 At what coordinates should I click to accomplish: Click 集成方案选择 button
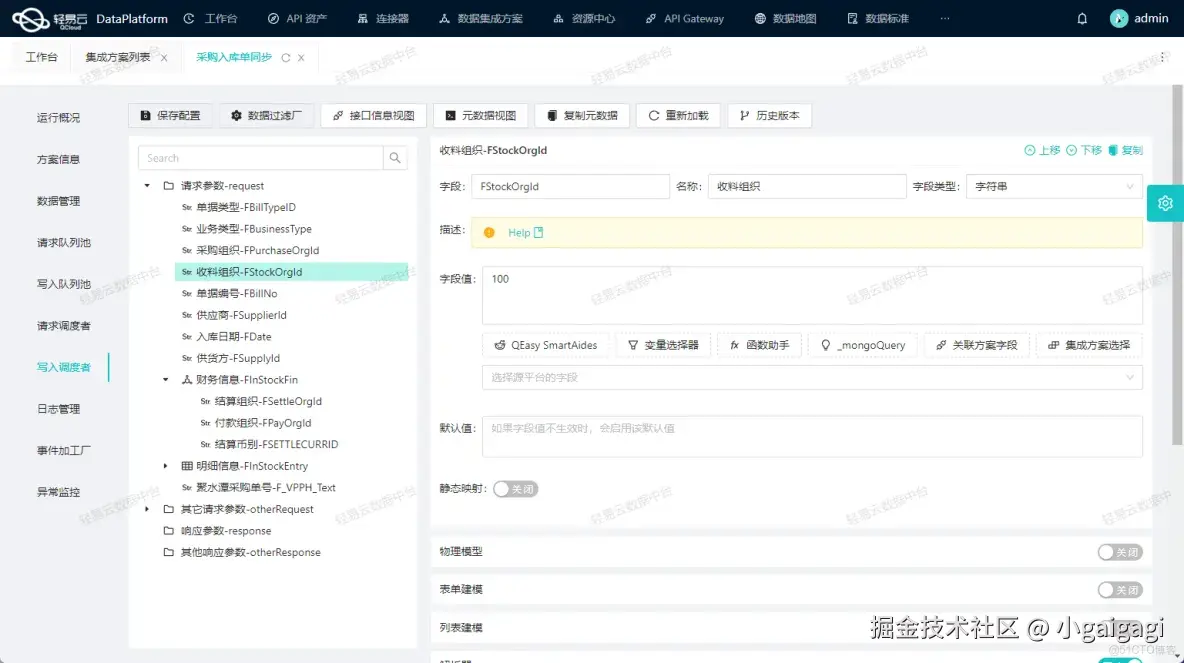point(1089,345)
